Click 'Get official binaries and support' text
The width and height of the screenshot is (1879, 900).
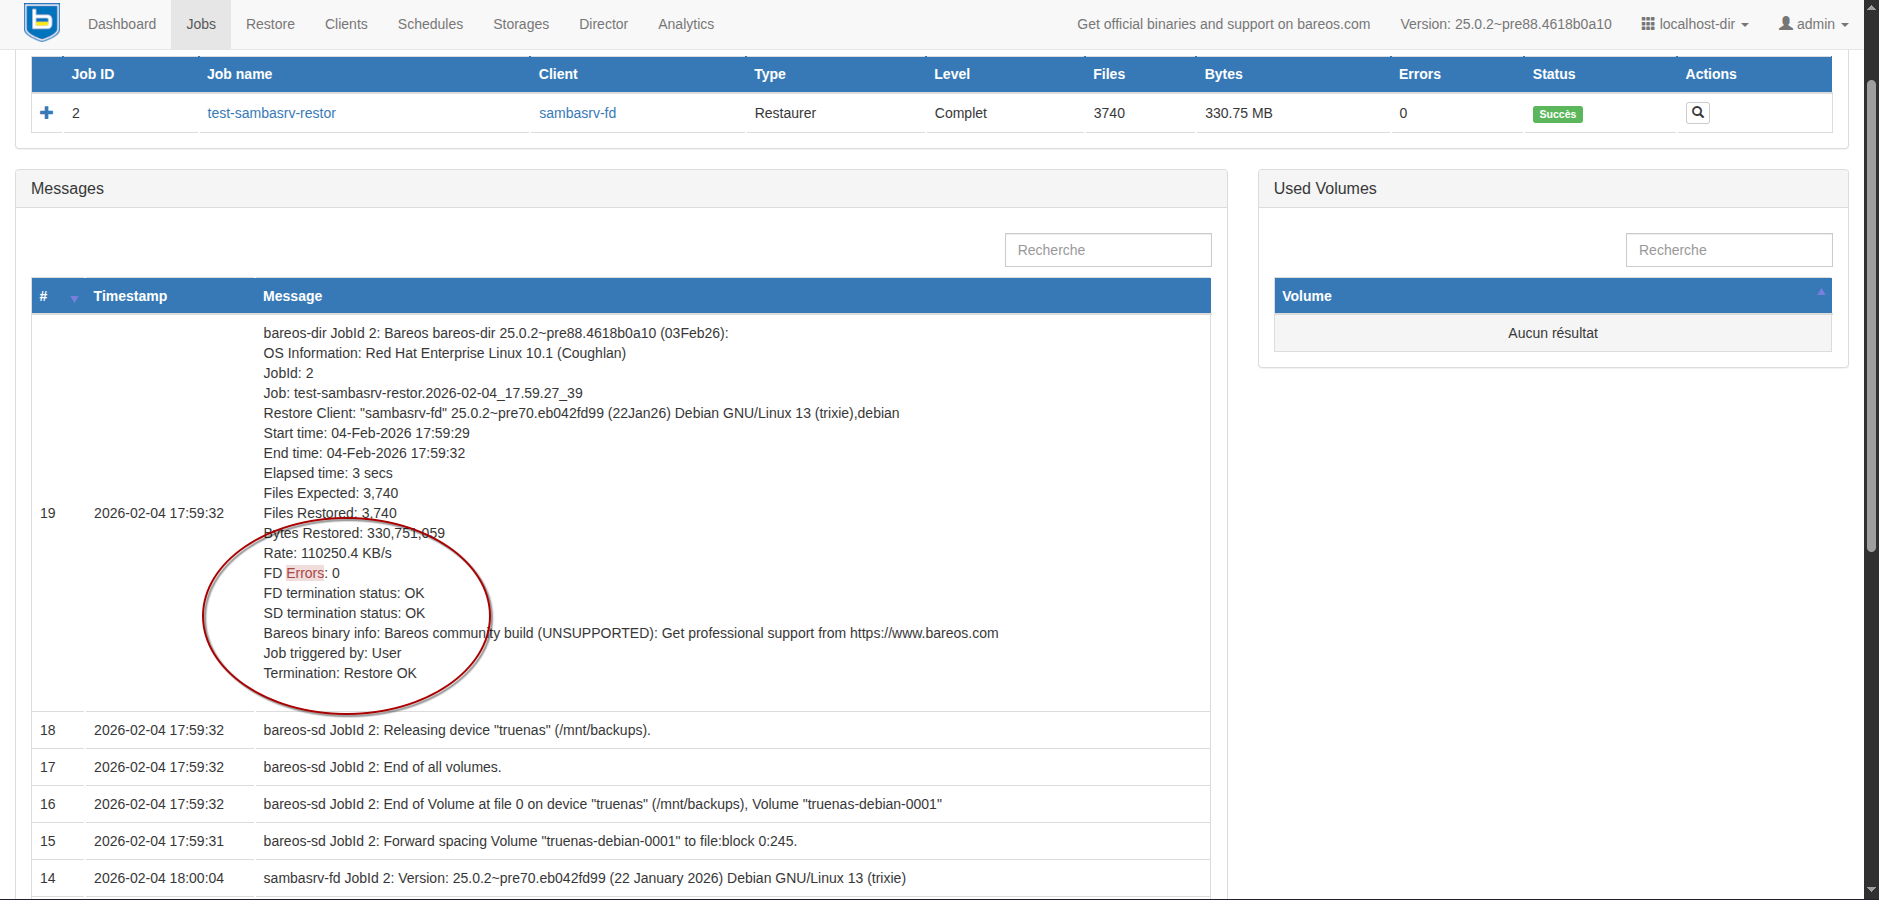coord(1224,24)
